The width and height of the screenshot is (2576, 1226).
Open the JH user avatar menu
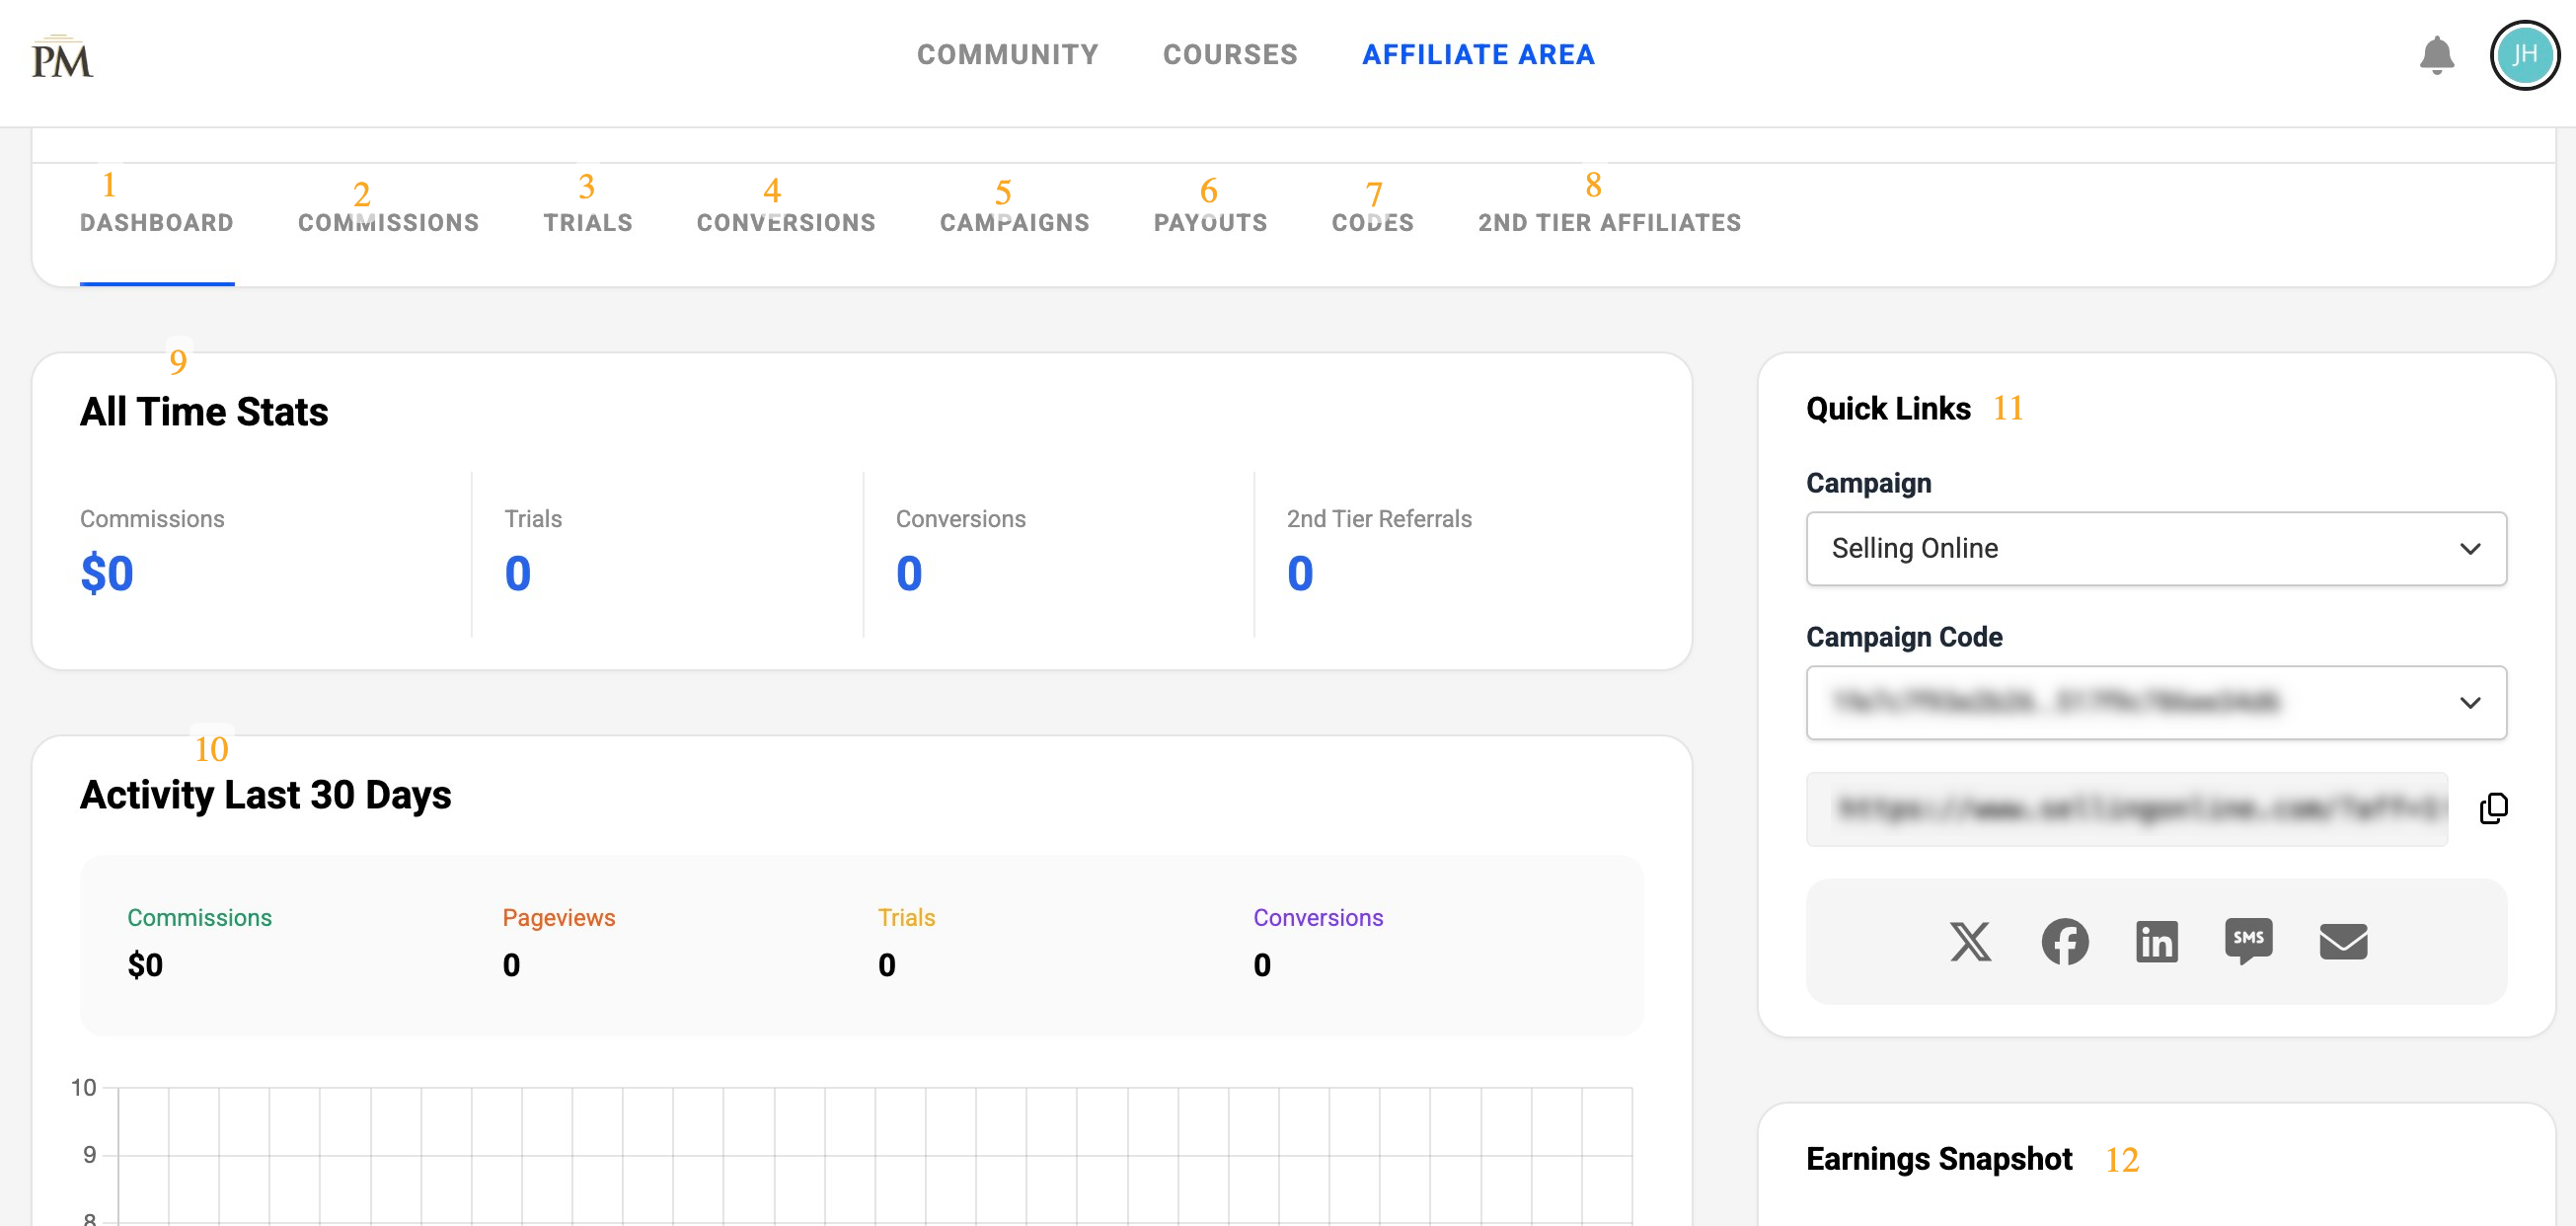(x=2523, y=55)
